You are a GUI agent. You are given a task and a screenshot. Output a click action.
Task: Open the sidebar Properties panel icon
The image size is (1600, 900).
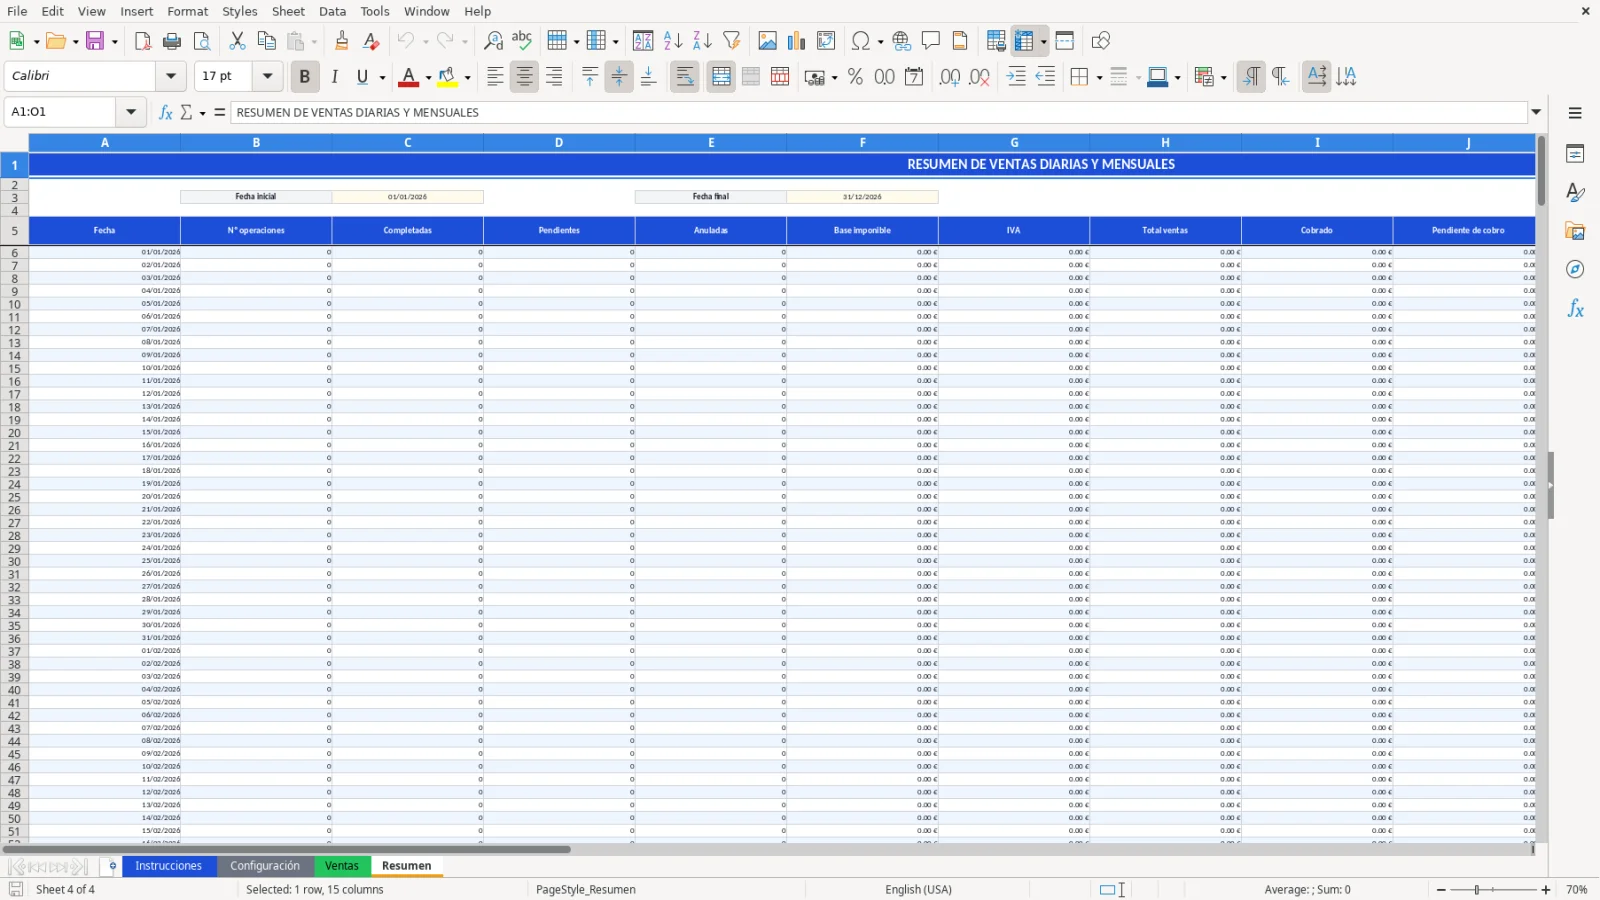pyautogui.click(x=1575, y=154)
